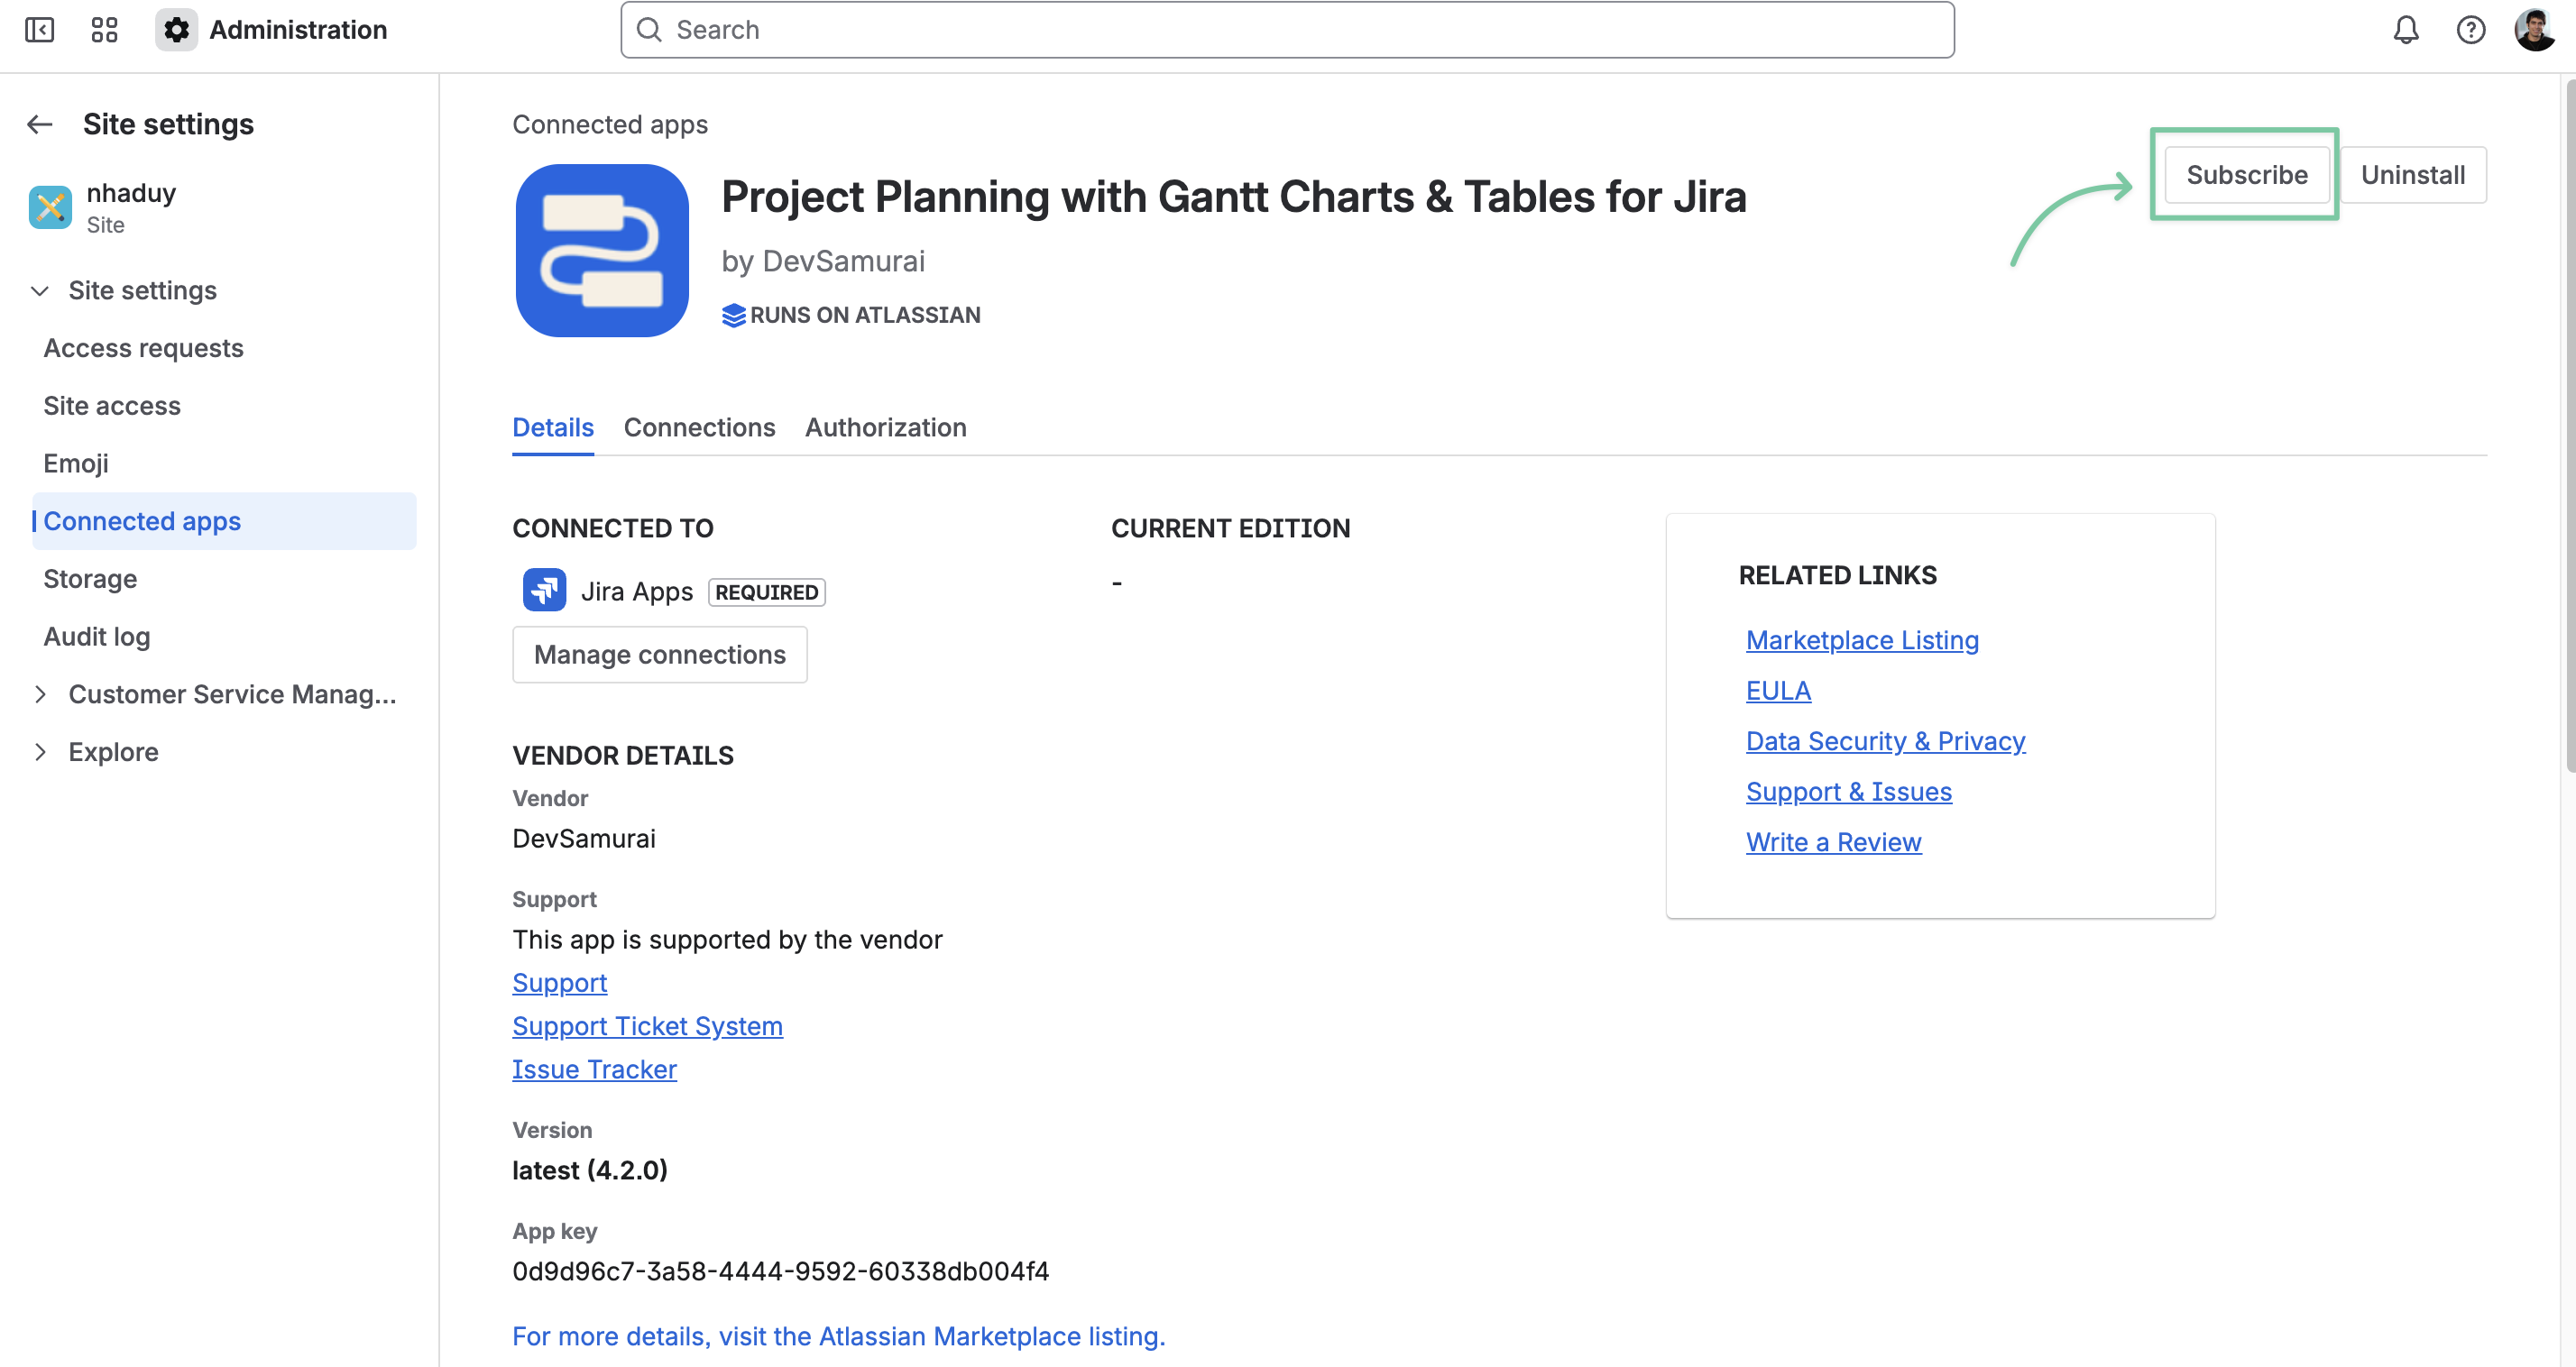The width and height of the screenshot is (2576, 1367).
Task: Switch to the Connections tab
Action: (x=699, y=428)
